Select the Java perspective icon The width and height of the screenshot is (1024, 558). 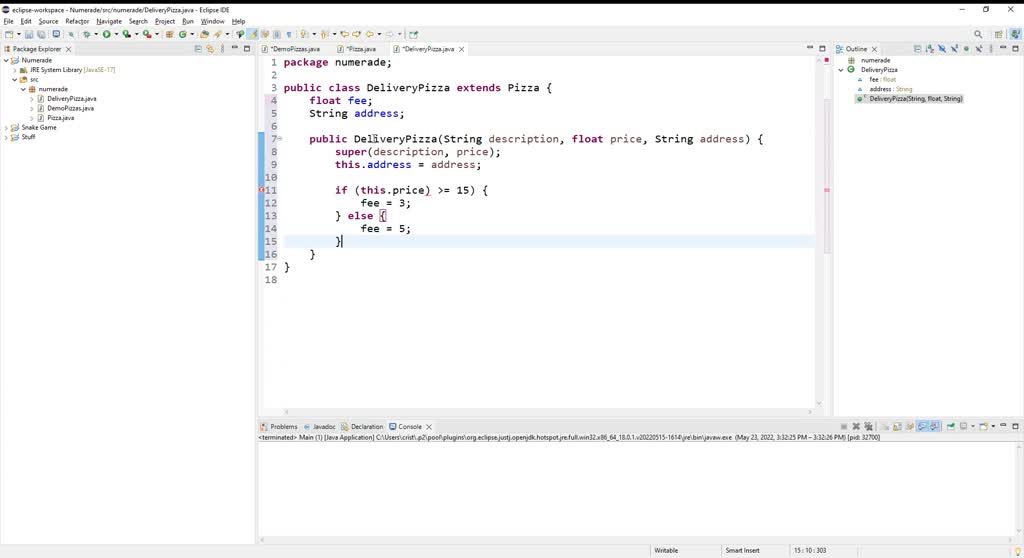coord(1015,34)
